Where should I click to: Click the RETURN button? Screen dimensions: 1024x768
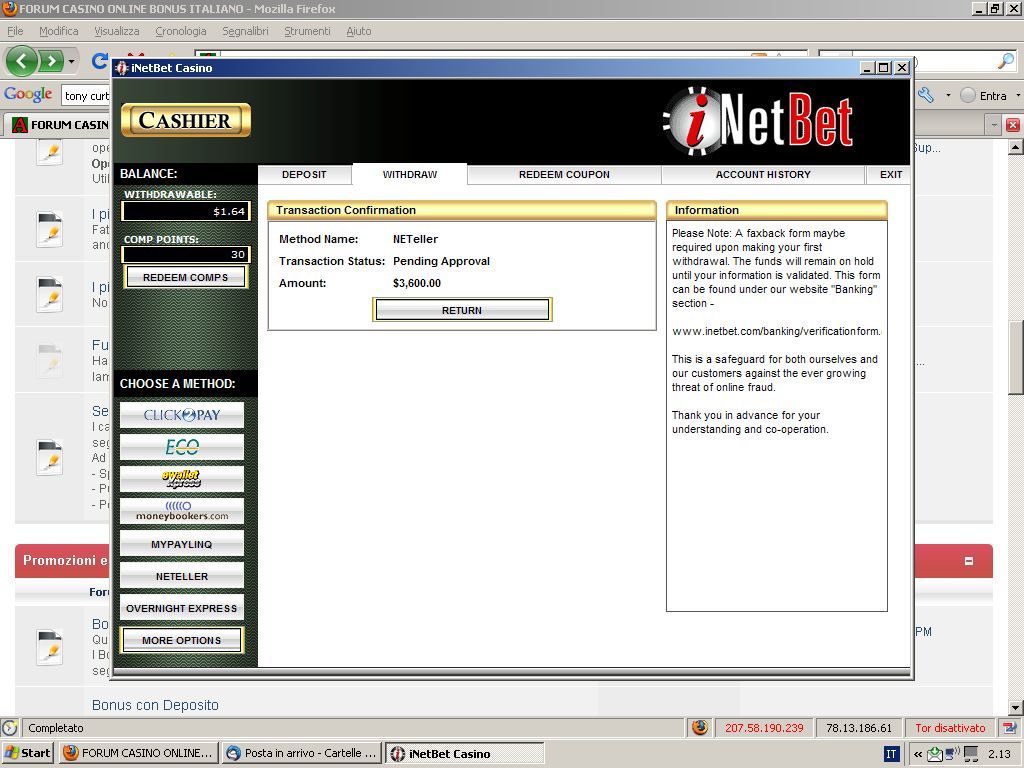coord(462,310)
